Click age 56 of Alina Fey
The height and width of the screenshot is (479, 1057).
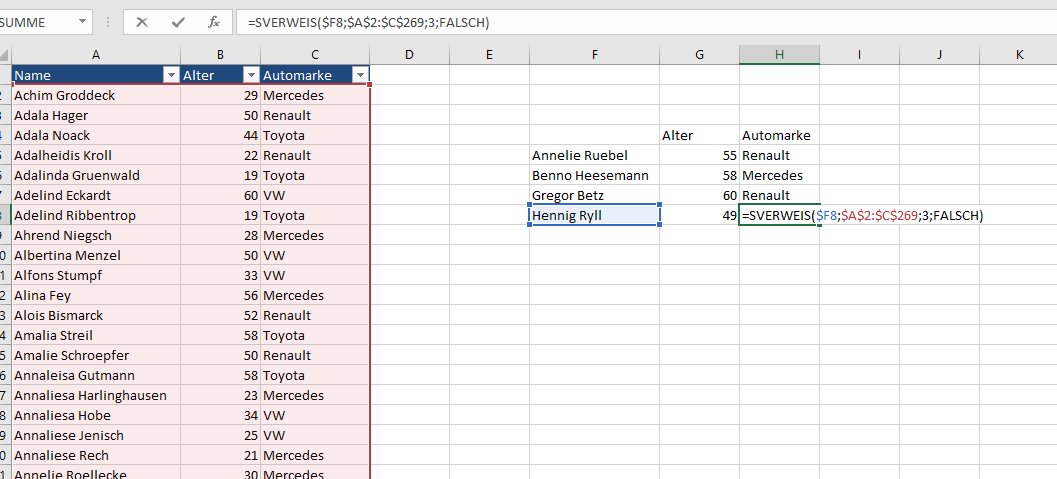coord(220,295)
